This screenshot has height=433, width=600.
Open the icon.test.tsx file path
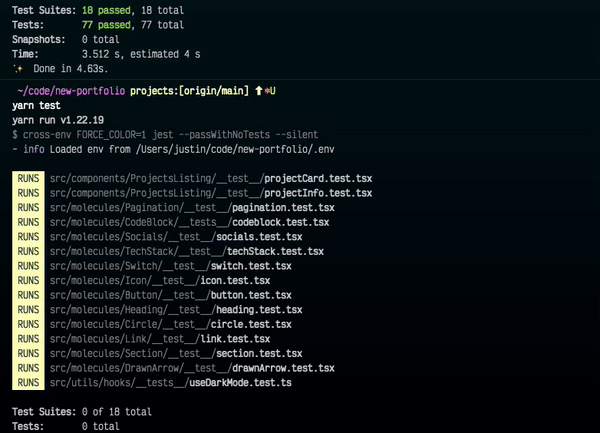166,281
